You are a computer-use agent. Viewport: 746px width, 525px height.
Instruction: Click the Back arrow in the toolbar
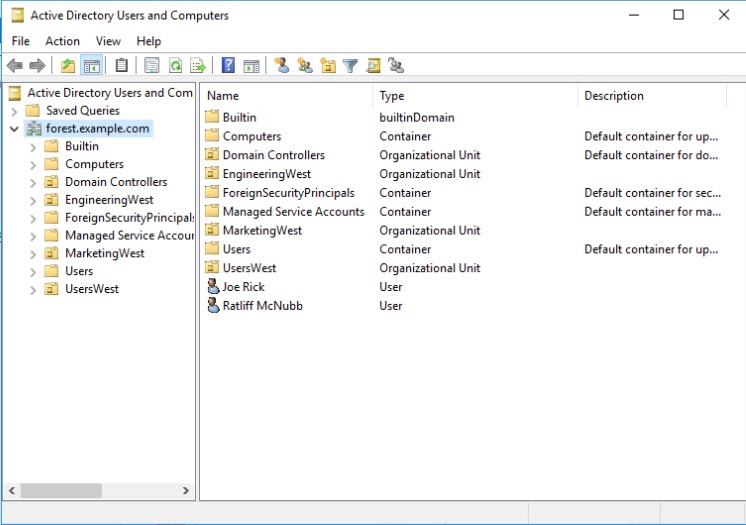click(x=15, y=66)
